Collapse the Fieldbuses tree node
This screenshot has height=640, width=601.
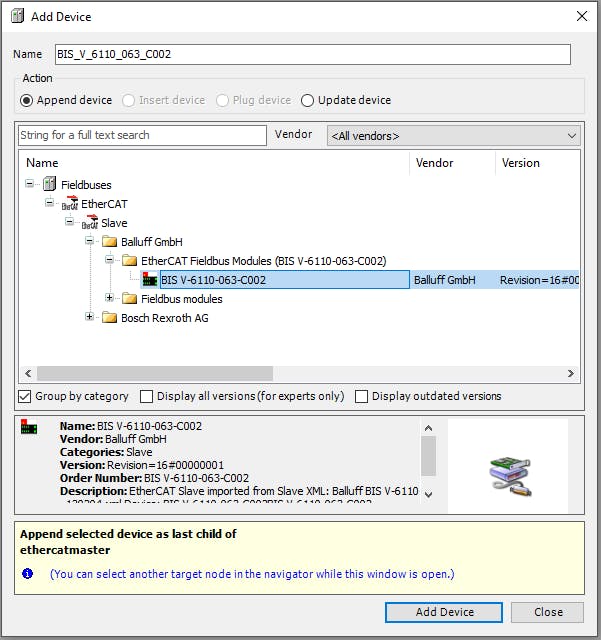29,183
